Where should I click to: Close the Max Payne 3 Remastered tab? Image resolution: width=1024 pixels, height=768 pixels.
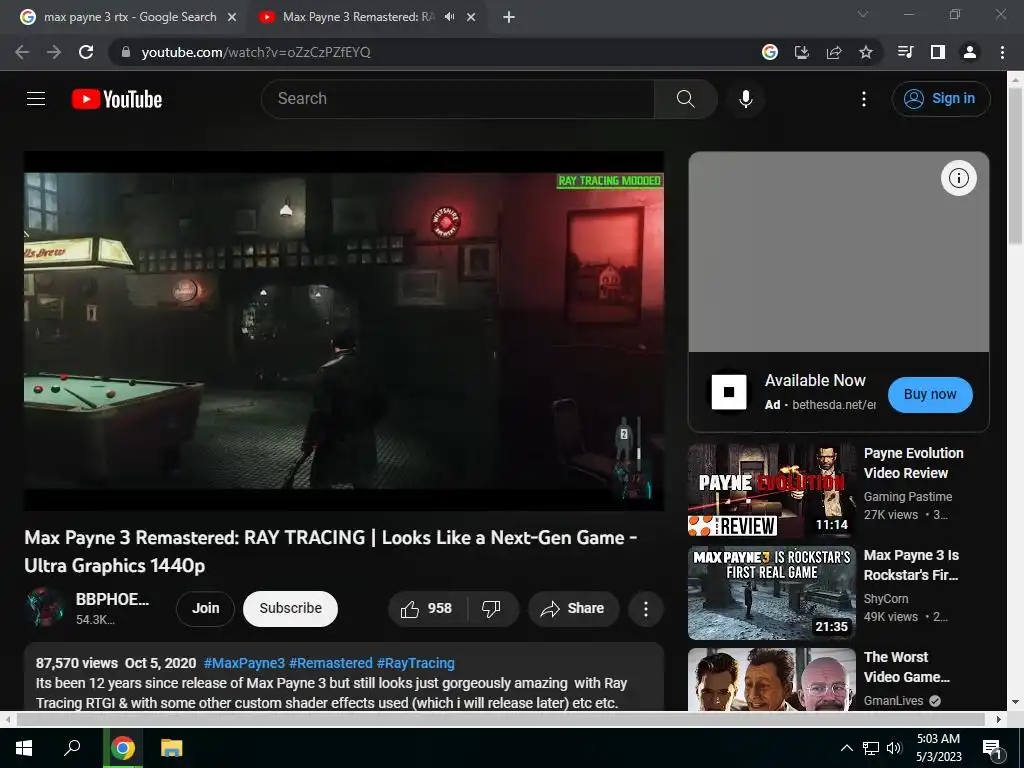tap(471, 17)
